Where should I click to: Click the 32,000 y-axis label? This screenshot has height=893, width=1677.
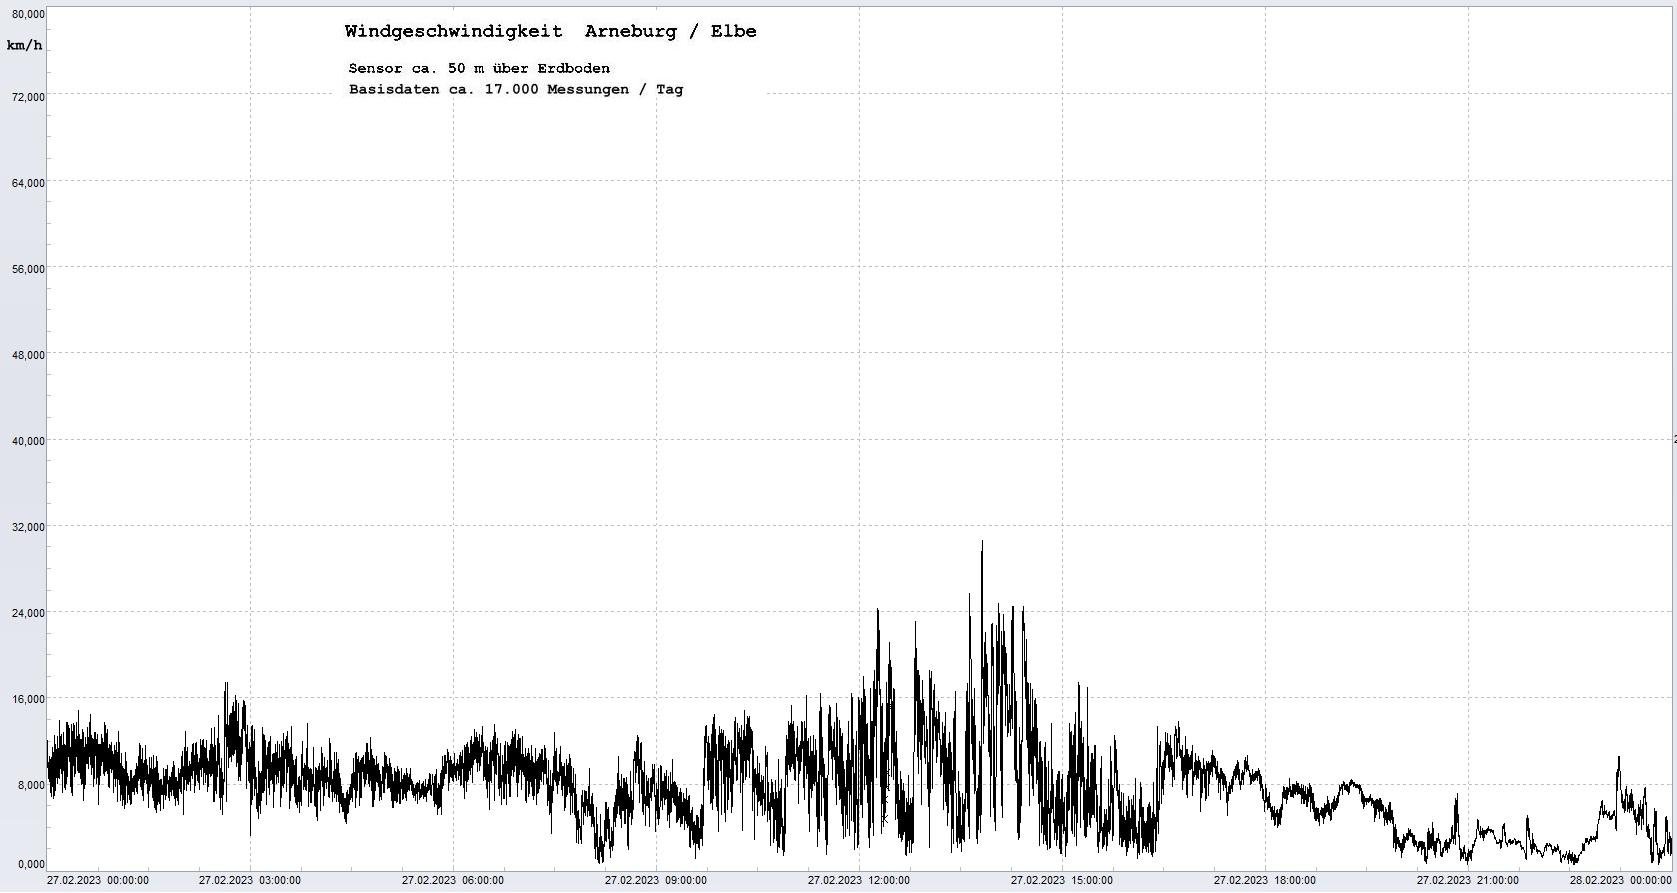(25, 527)
